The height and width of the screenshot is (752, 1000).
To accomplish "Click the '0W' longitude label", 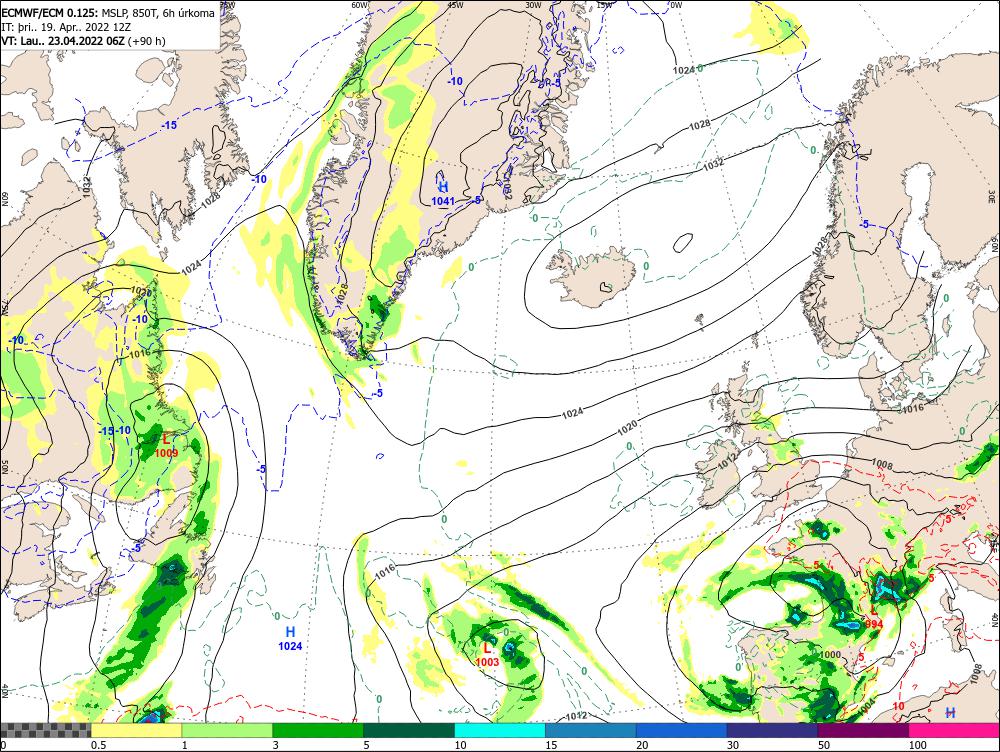I will pyautogui.click(x=676, y=4).
